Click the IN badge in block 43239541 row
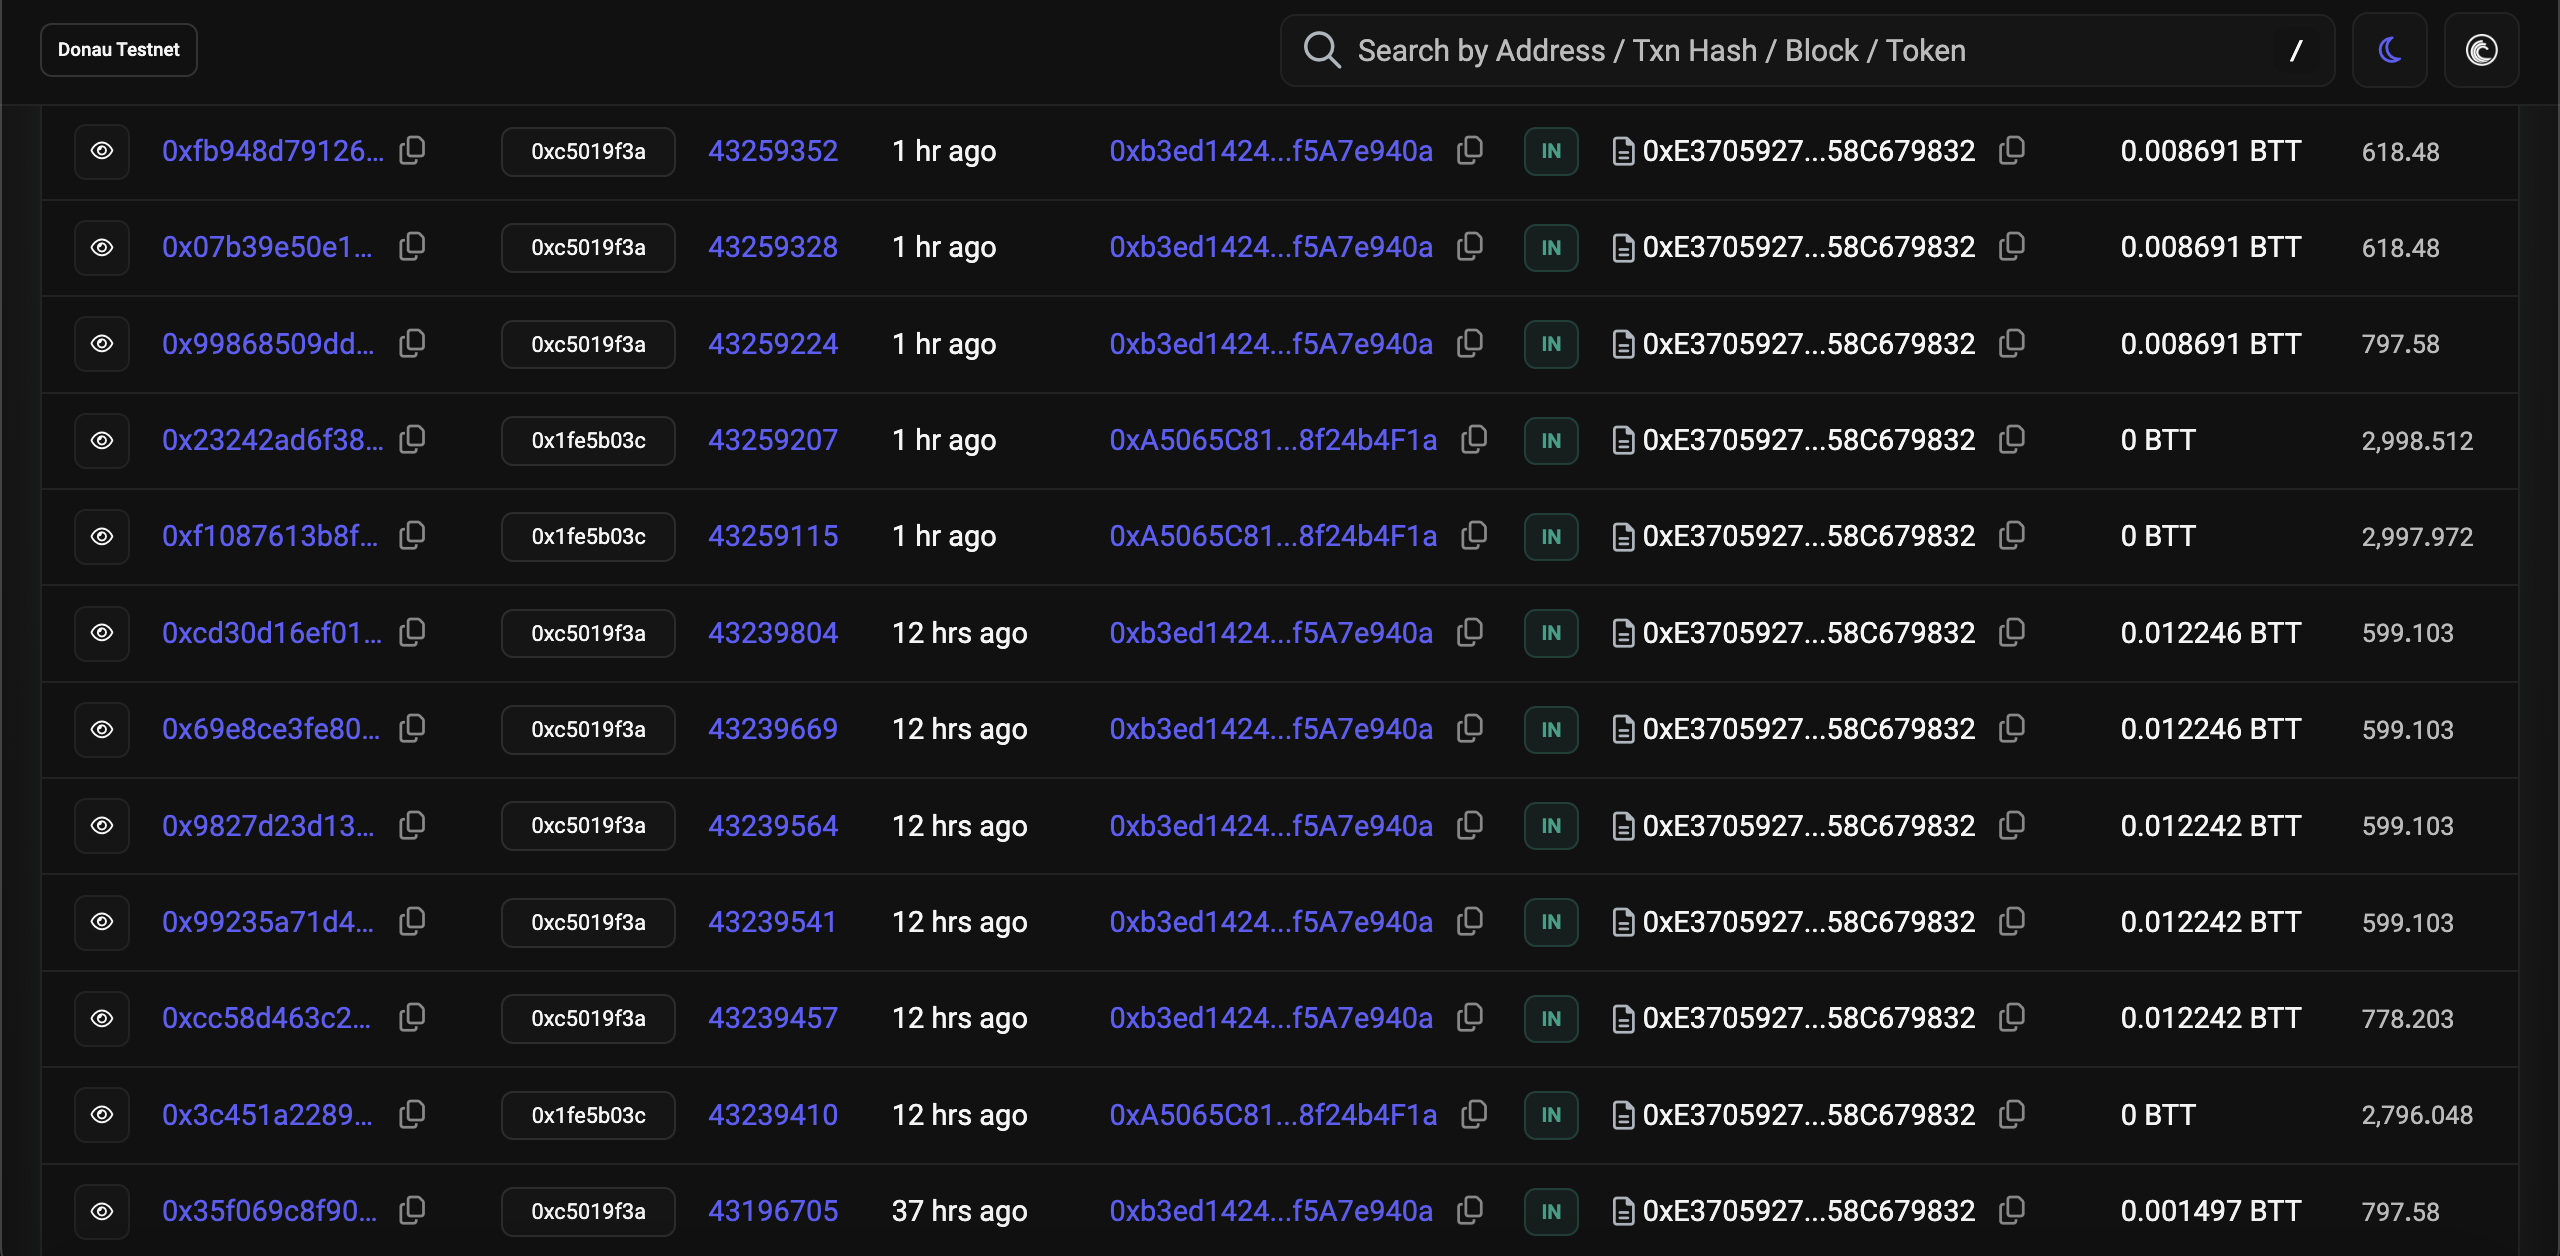This screenshot has height=1256, width=2560. coord(1551,922)
